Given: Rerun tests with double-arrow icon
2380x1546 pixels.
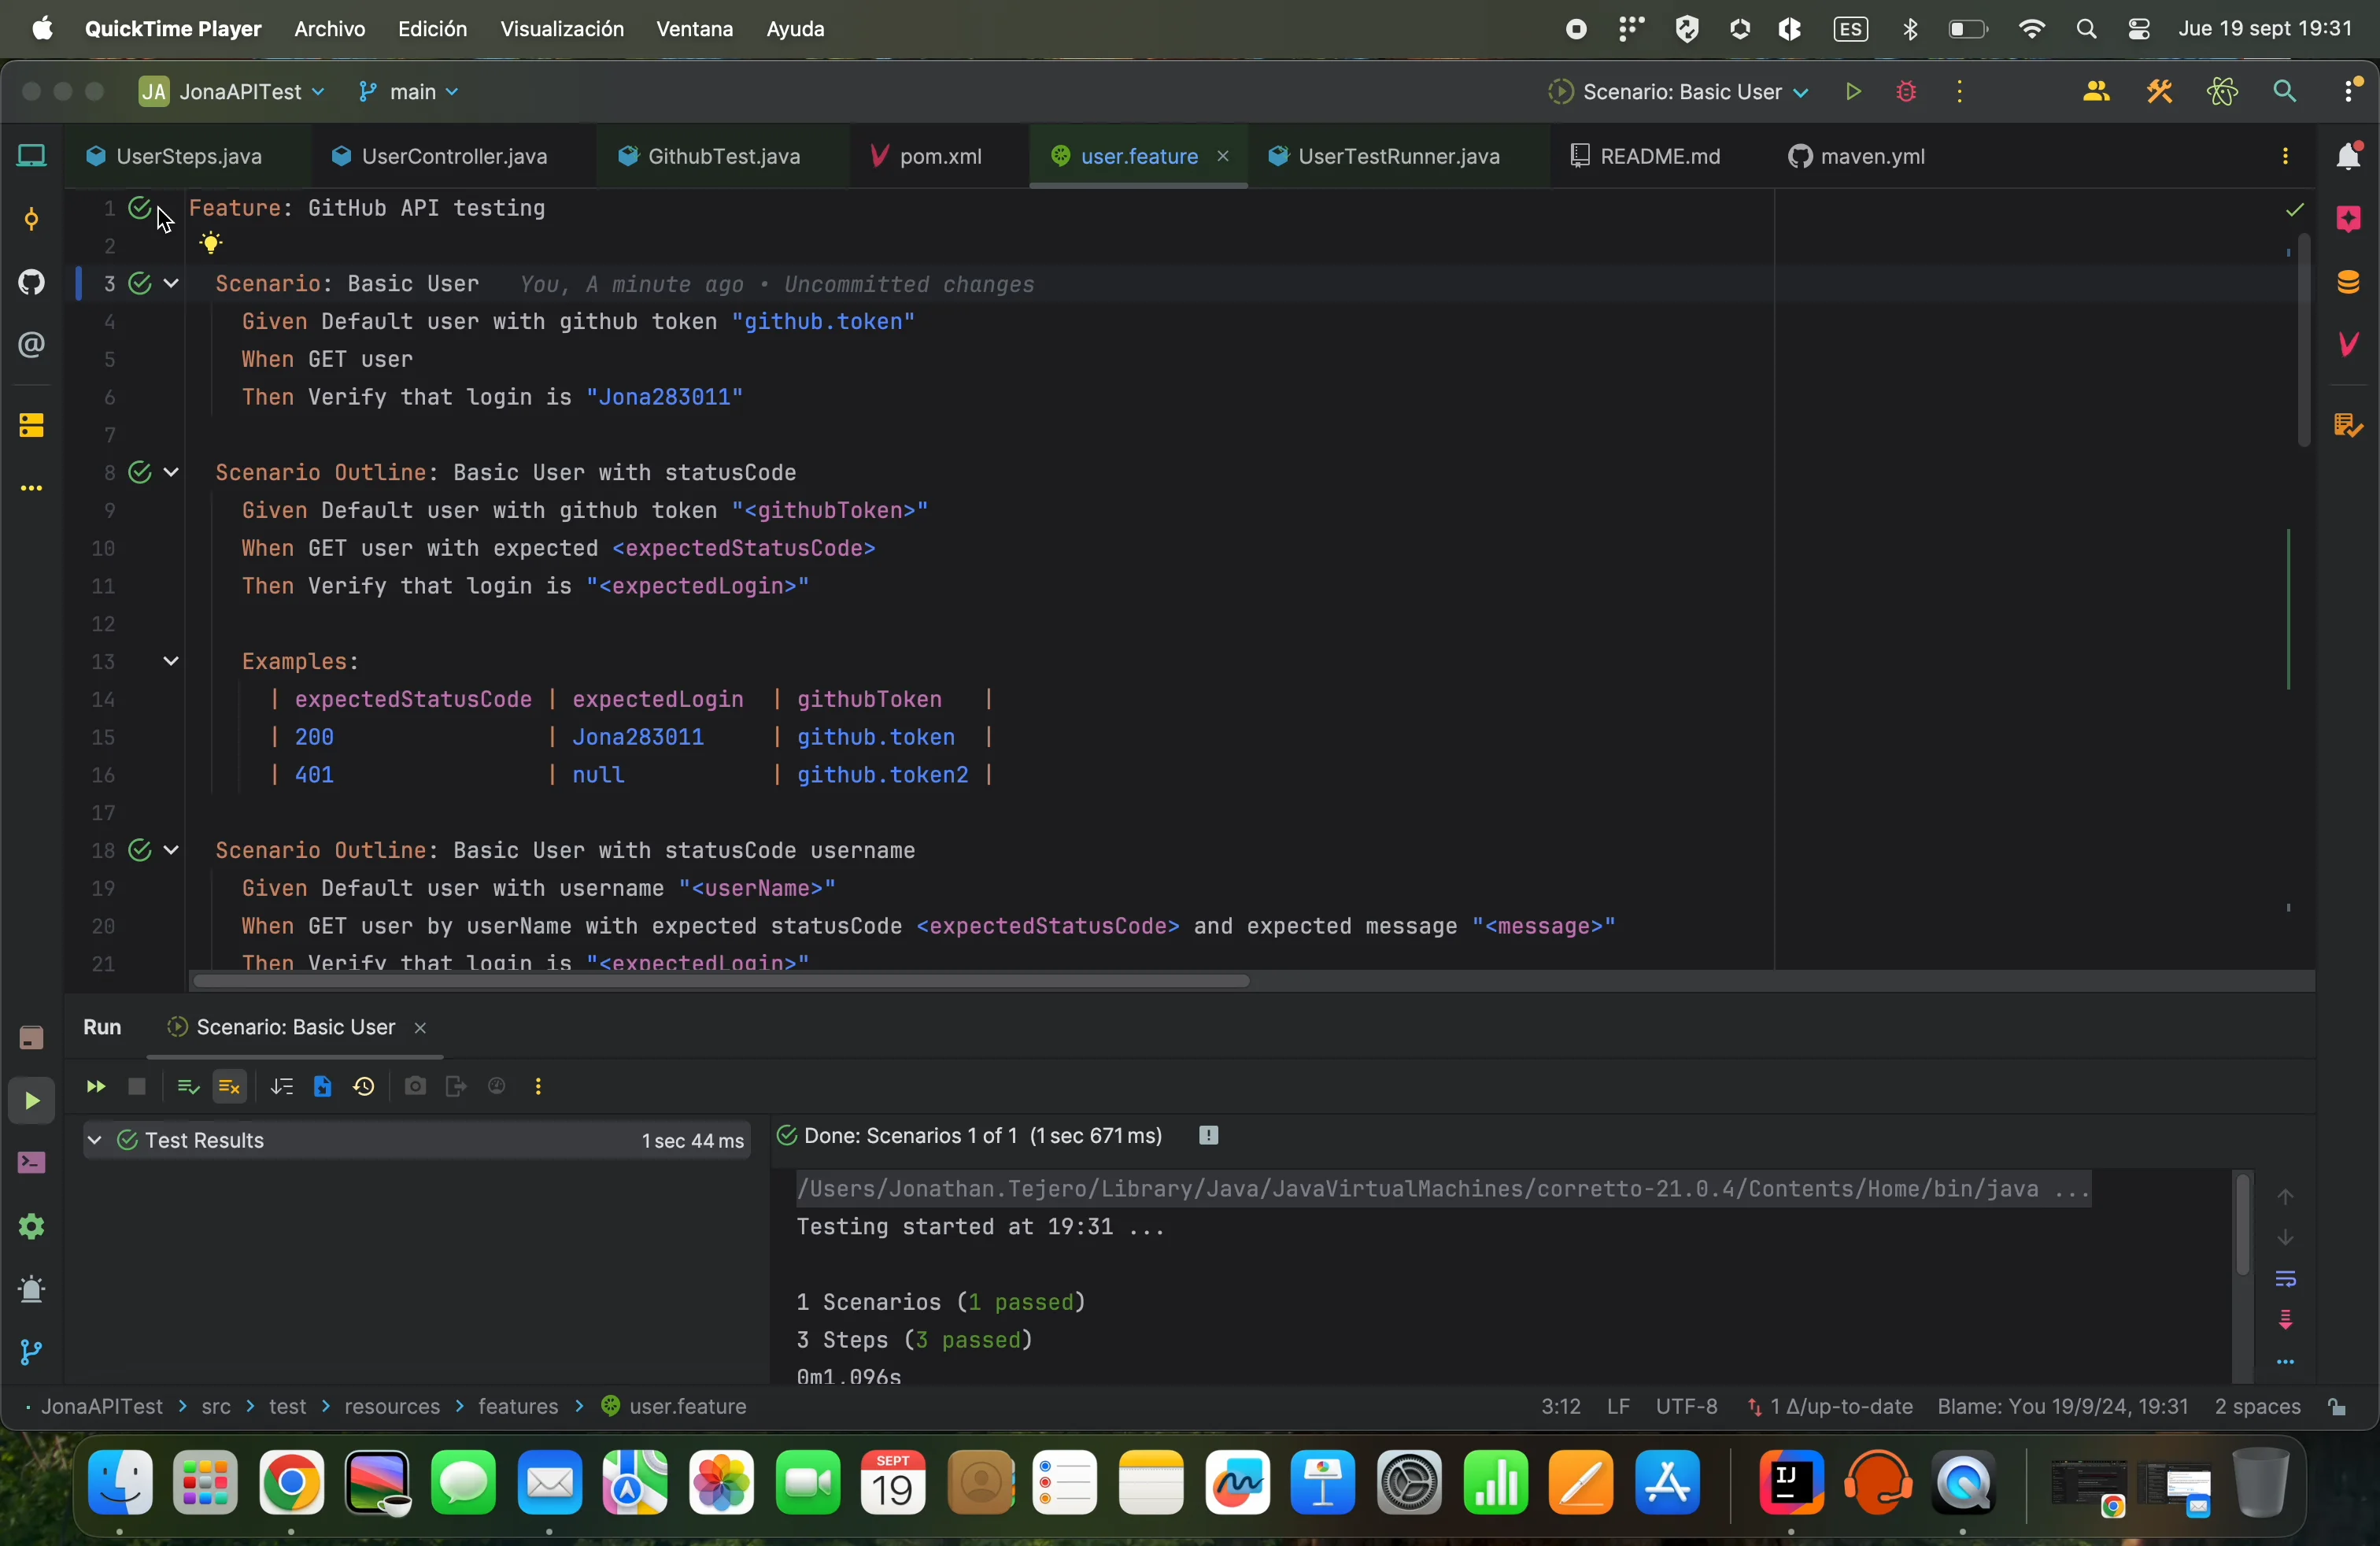Looking at the screenshot, I should click(x=95, y=1087).
